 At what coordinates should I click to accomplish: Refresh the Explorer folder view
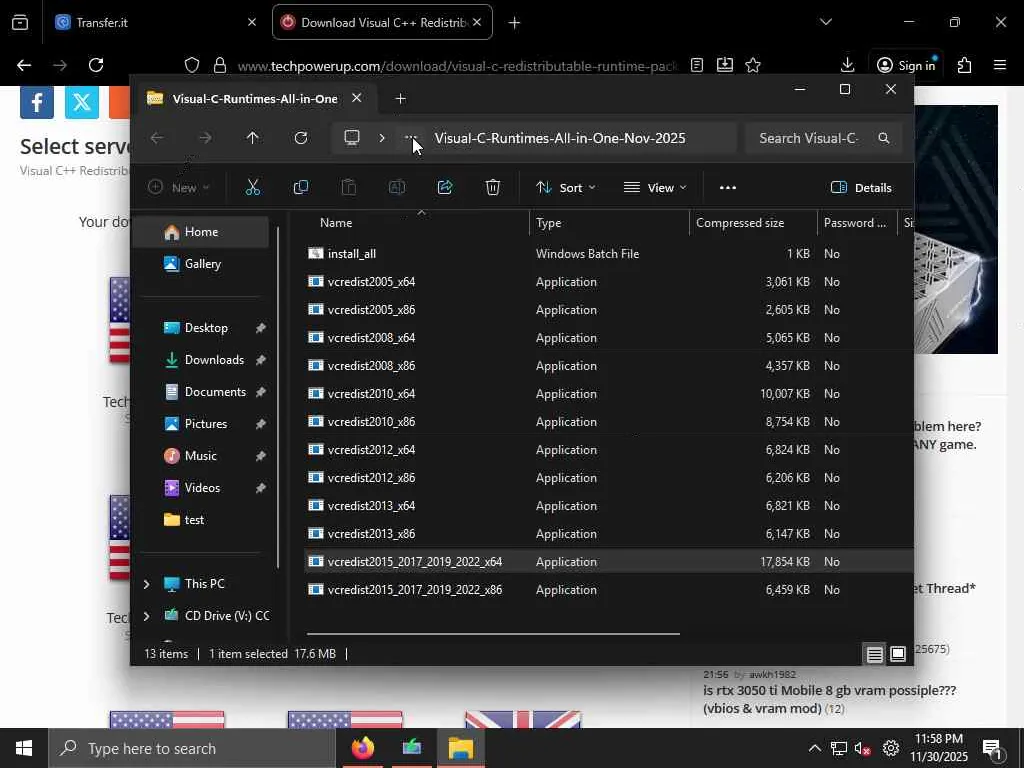(301, 138)
